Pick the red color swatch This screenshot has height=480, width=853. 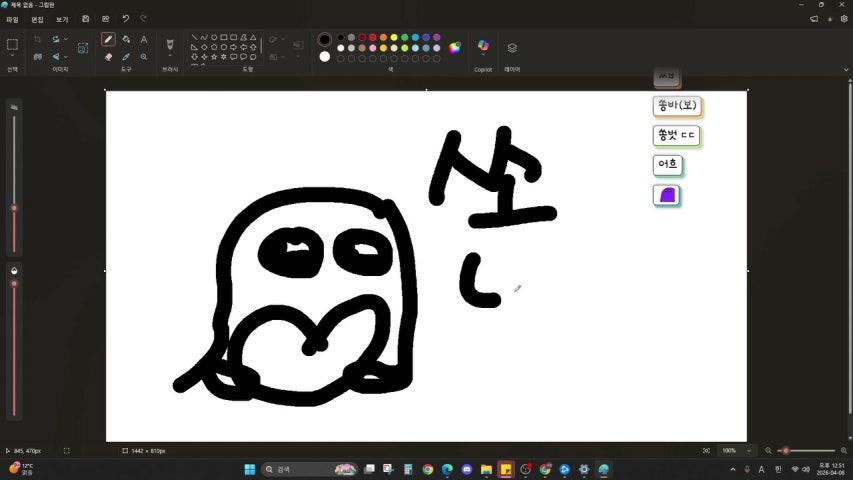373,38
